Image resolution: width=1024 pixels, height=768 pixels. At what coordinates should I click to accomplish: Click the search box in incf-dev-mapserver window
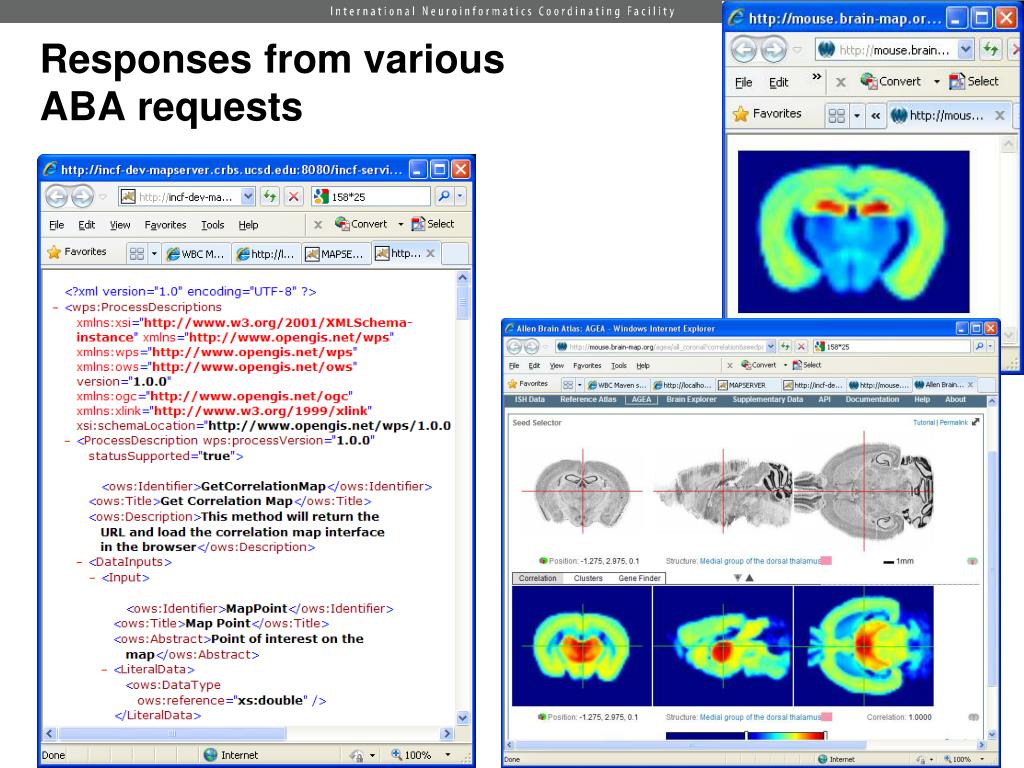(x=370, y=196)
